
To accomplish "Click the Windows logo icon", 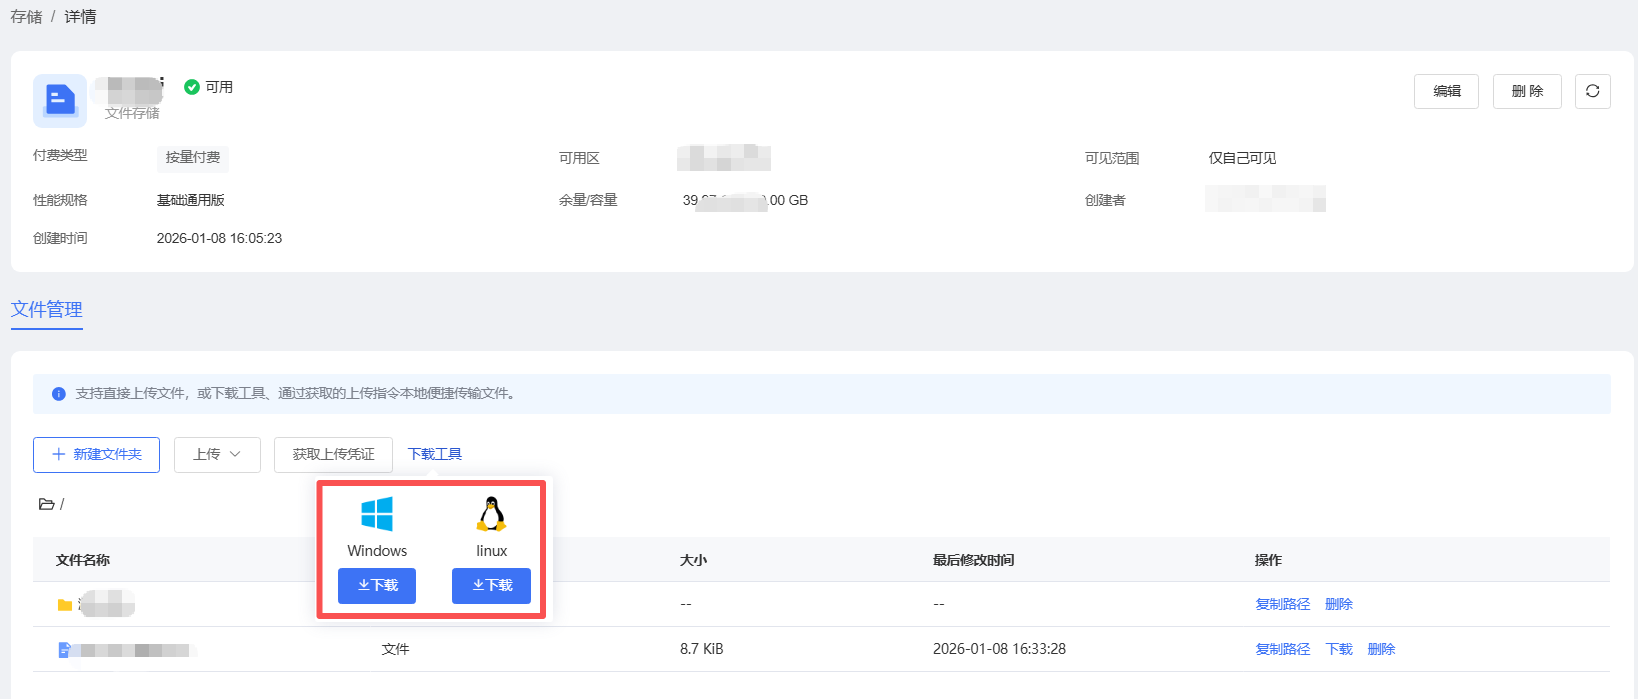I will click(x=377, y=514).
